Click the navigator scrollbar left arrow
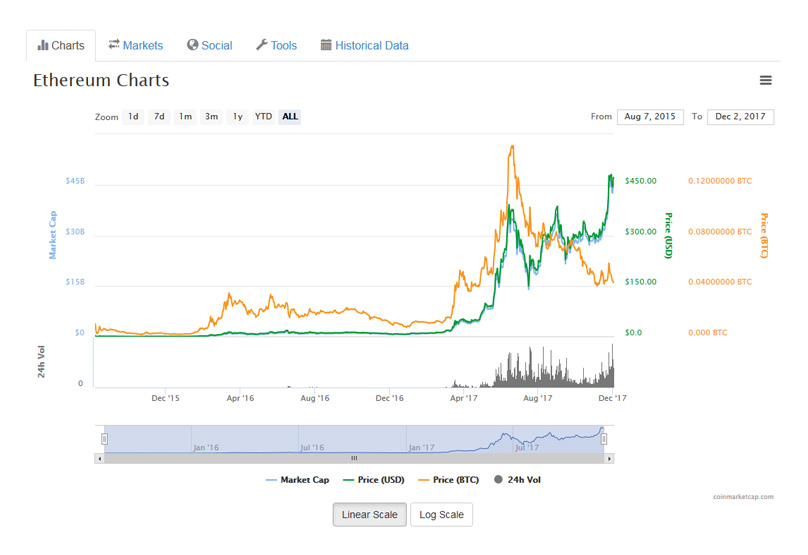The width and height of the screenshot is (808, 555). pos(99,459)
